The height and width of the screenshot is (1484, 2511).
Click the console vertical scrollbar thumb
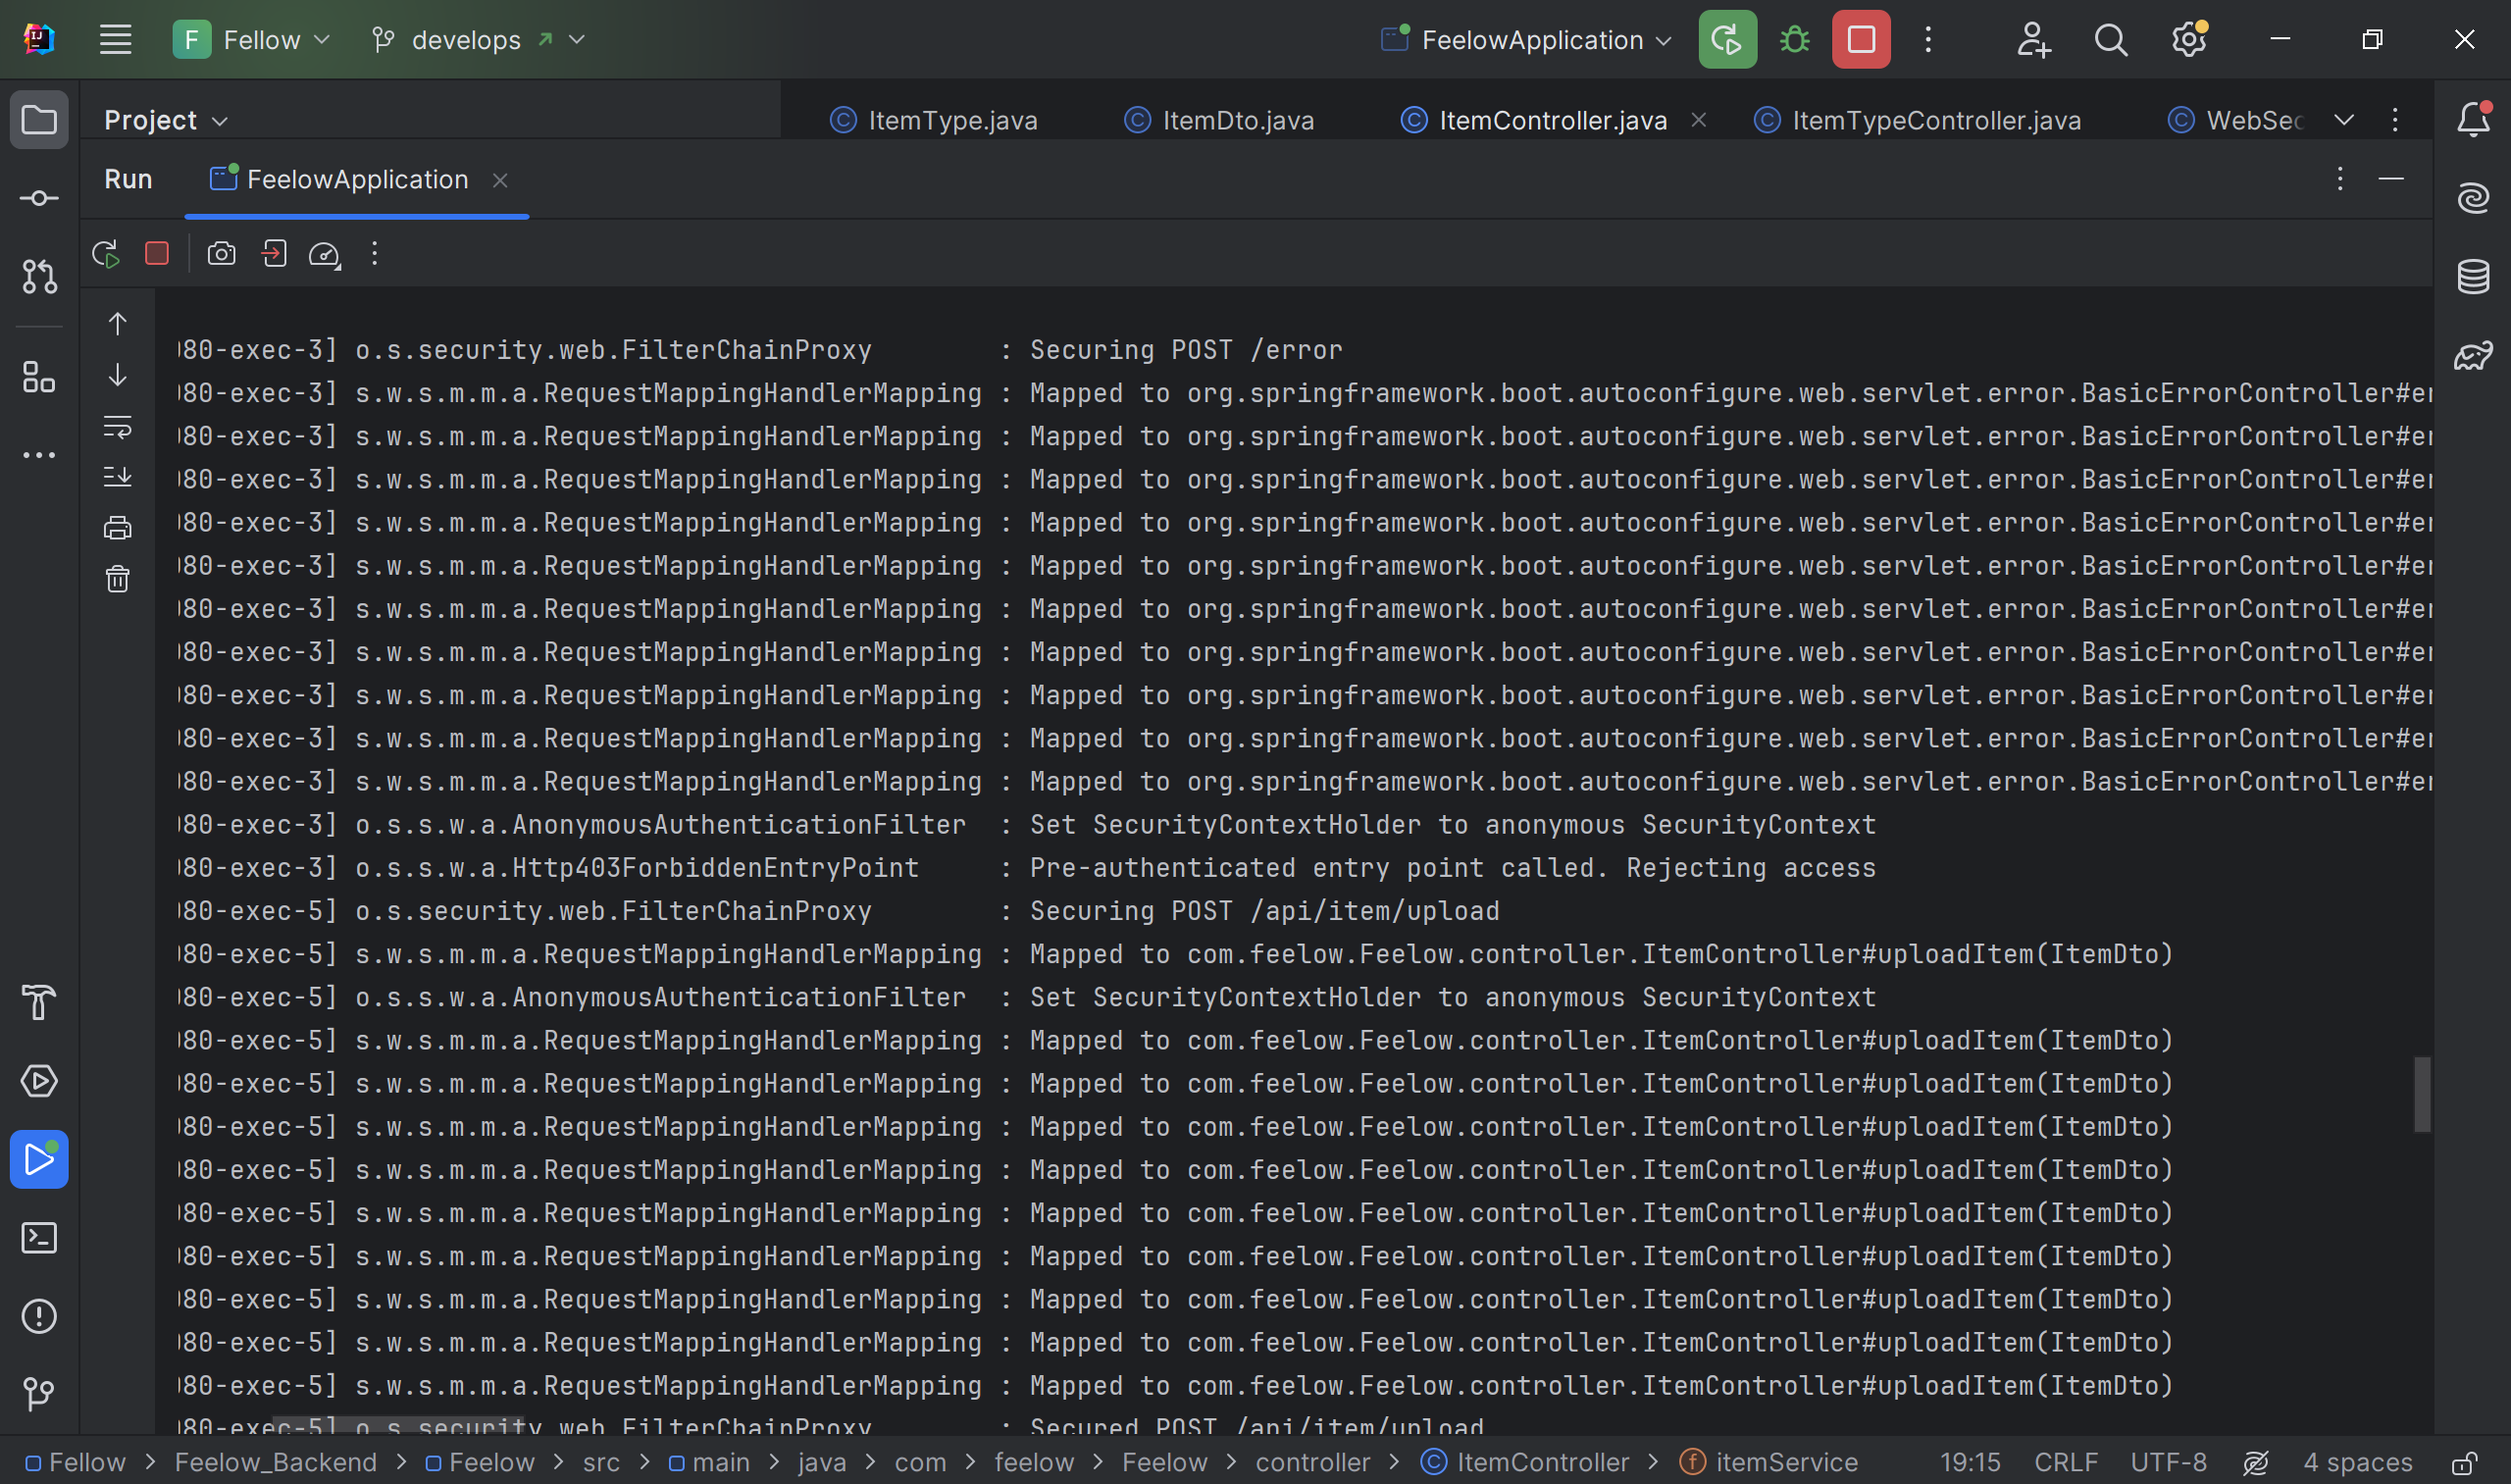2421,1094
